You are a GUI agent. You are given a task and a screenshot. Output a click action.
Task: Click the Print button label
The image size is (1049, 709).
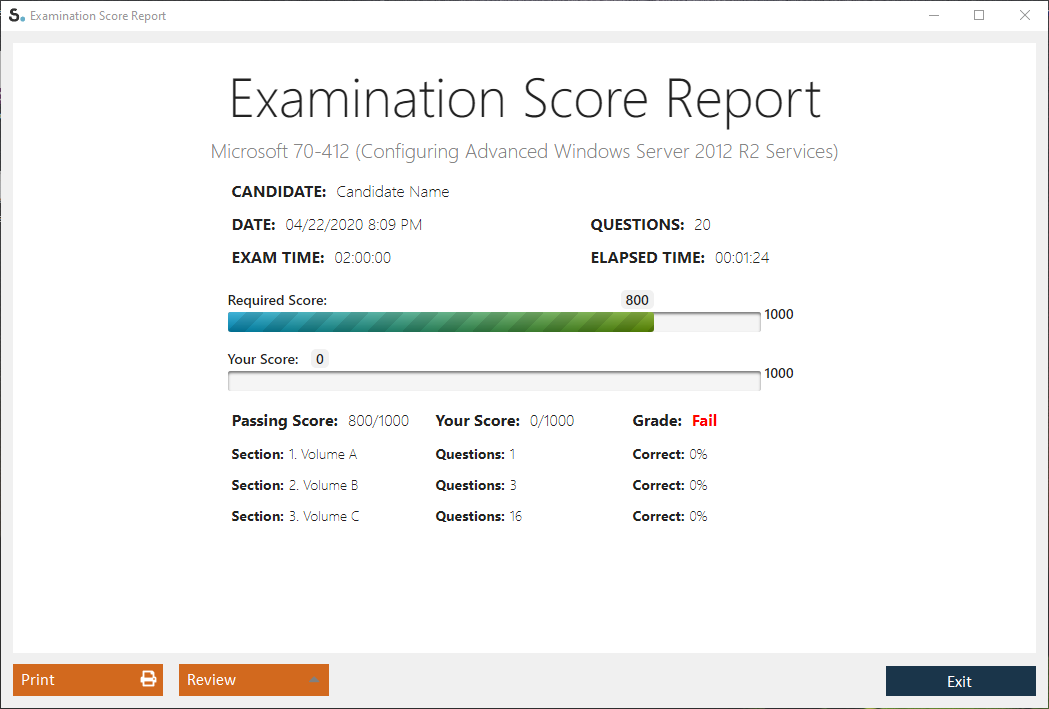pyautogui.click(x=39, y=680)
